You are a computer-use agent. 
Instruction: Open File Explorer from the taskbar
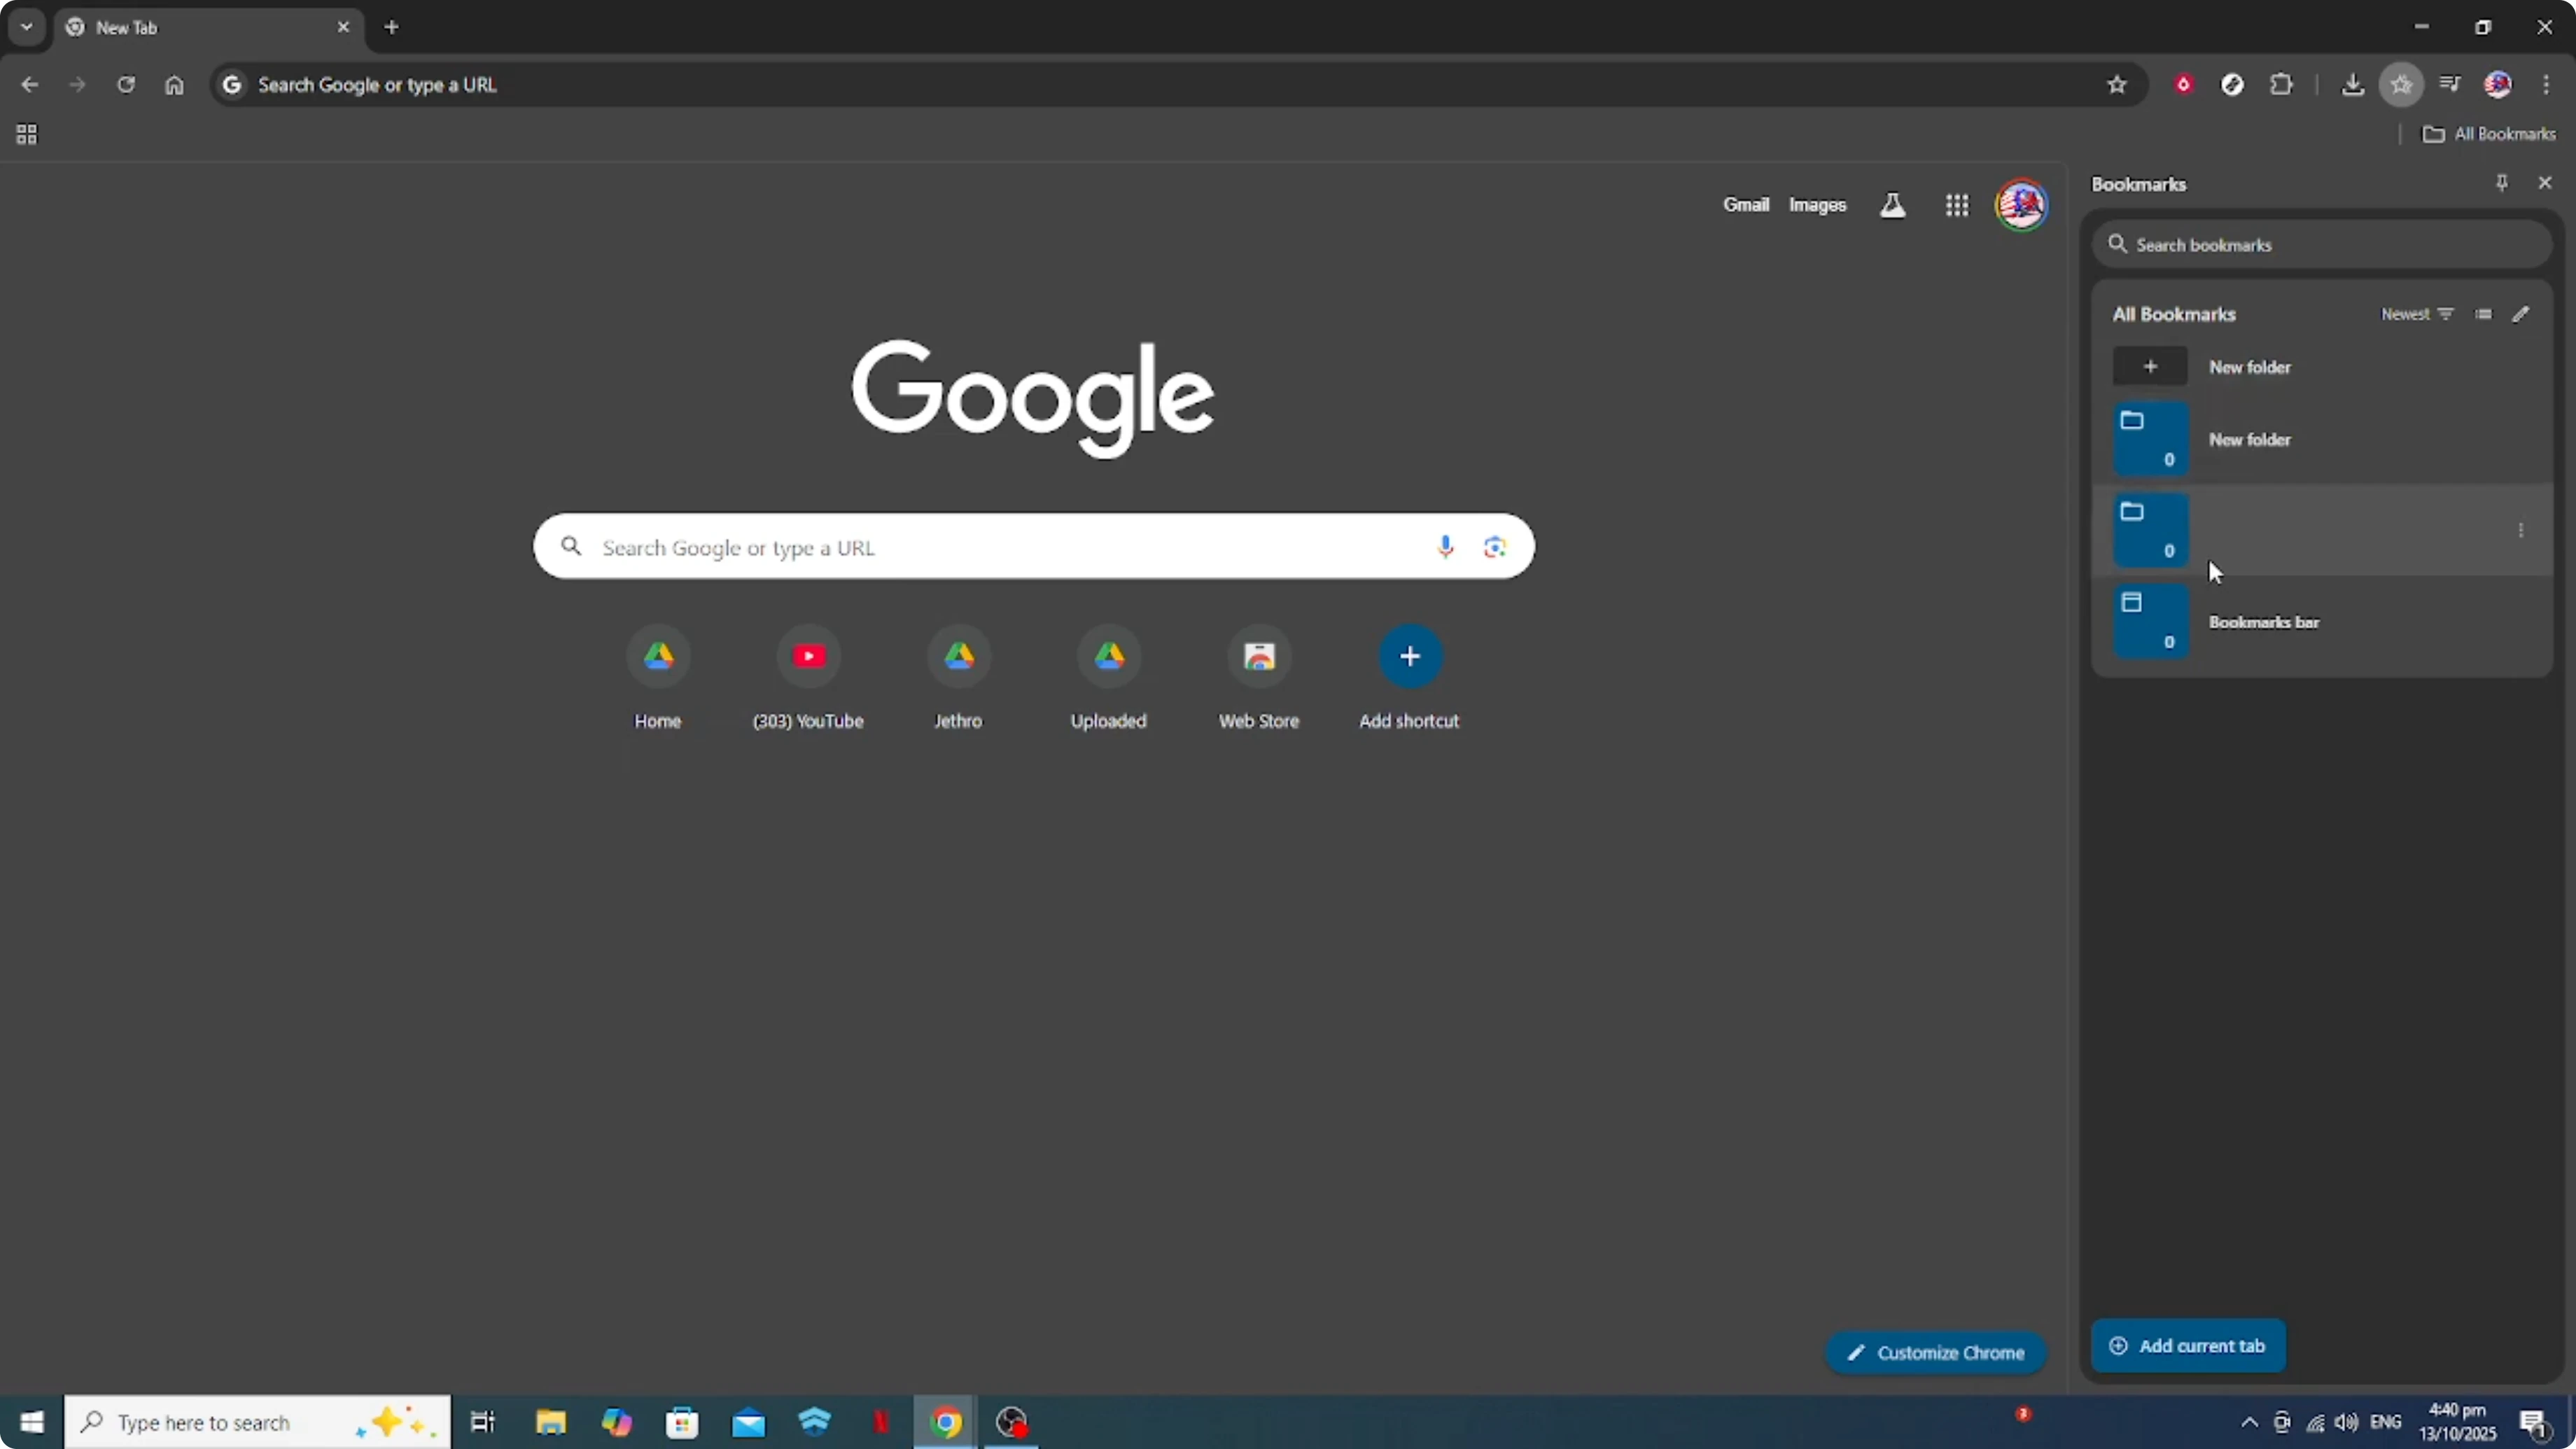coord(550,1422)
